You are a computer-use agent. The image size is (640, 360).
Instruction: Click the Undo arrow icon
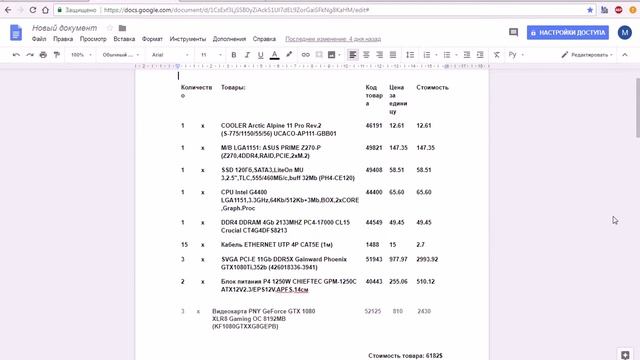coord(16,55)
